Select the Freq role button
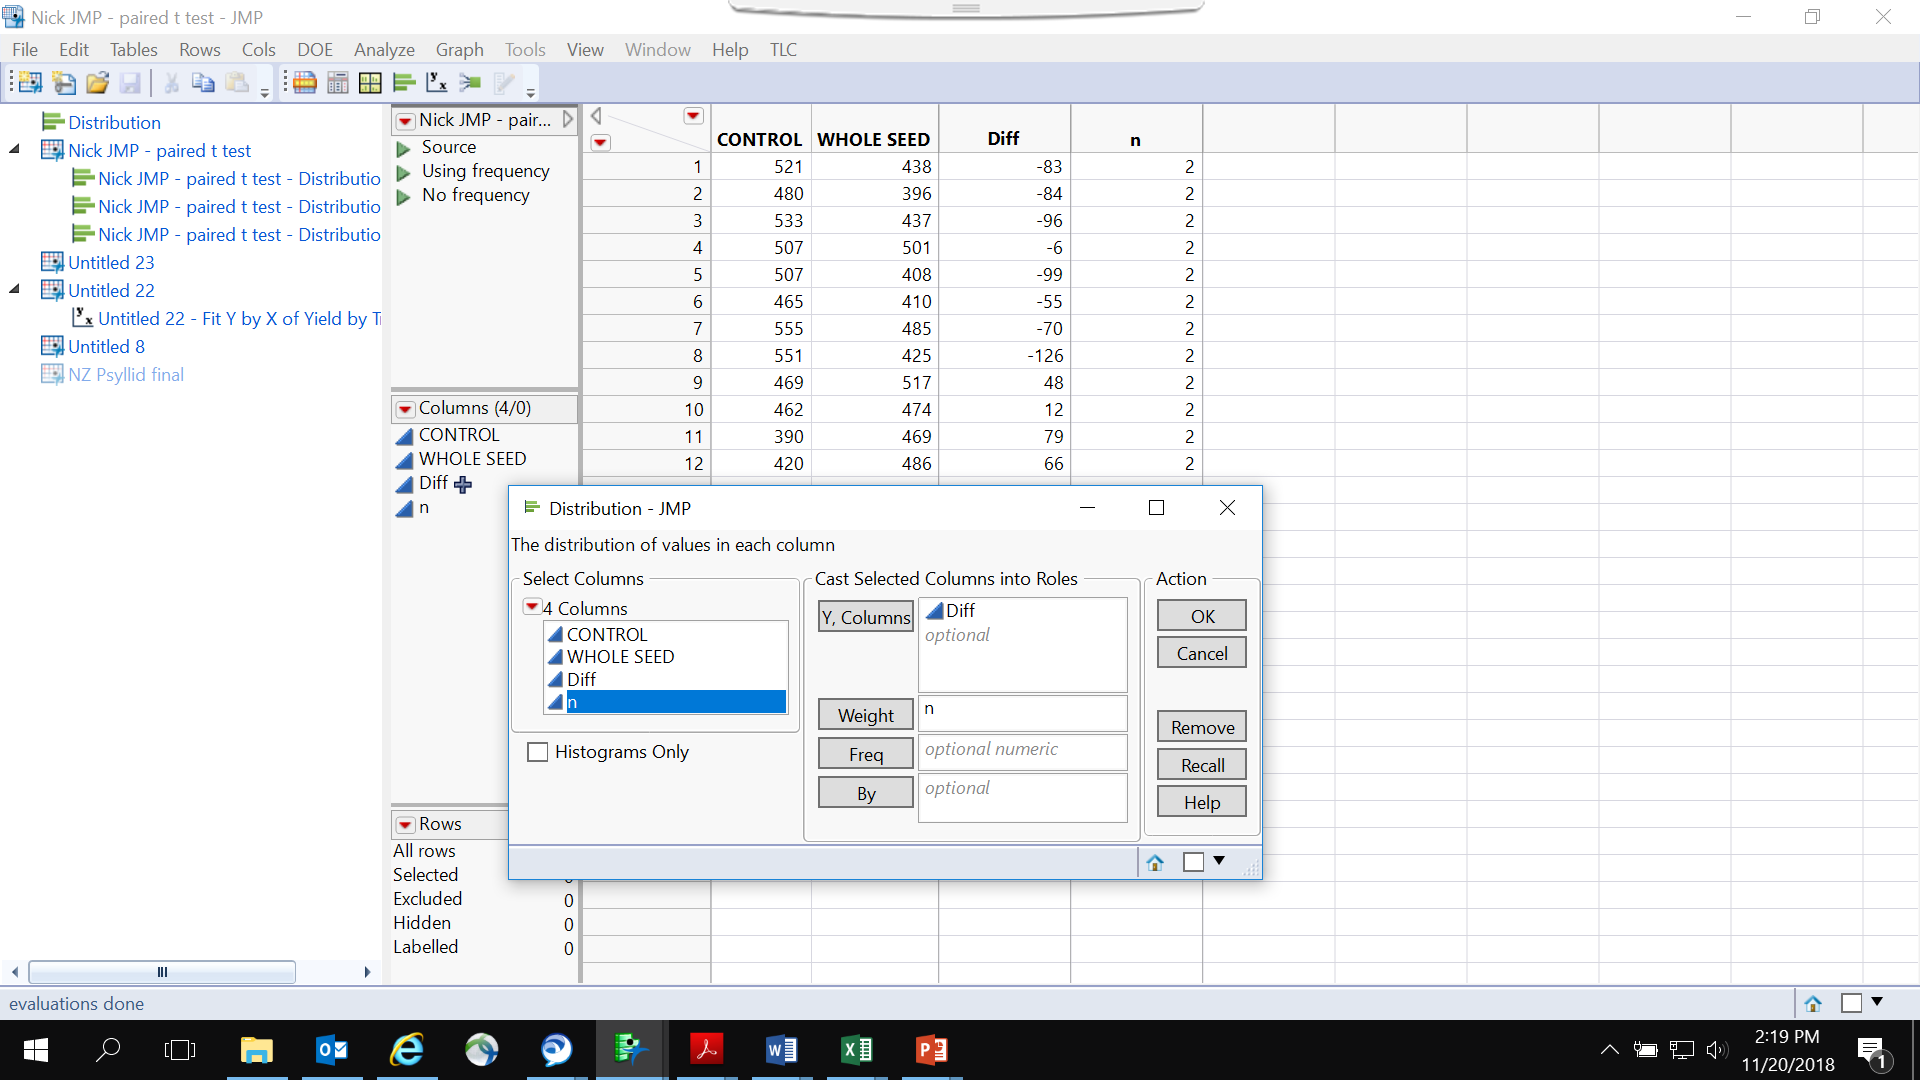Viewport: 1920px width, 1080px height. tap(866, 753)
